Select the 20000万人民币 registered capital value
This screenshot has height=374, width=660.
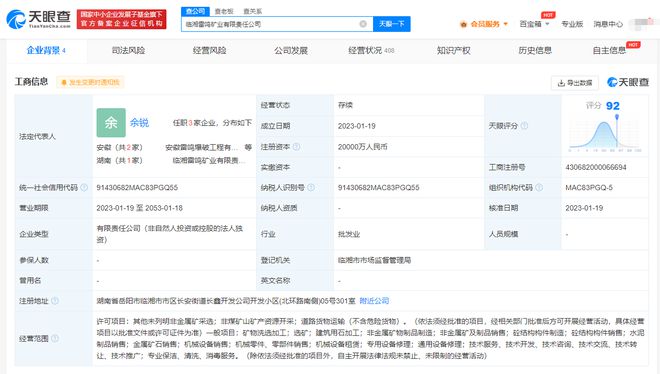coord(362,147)
